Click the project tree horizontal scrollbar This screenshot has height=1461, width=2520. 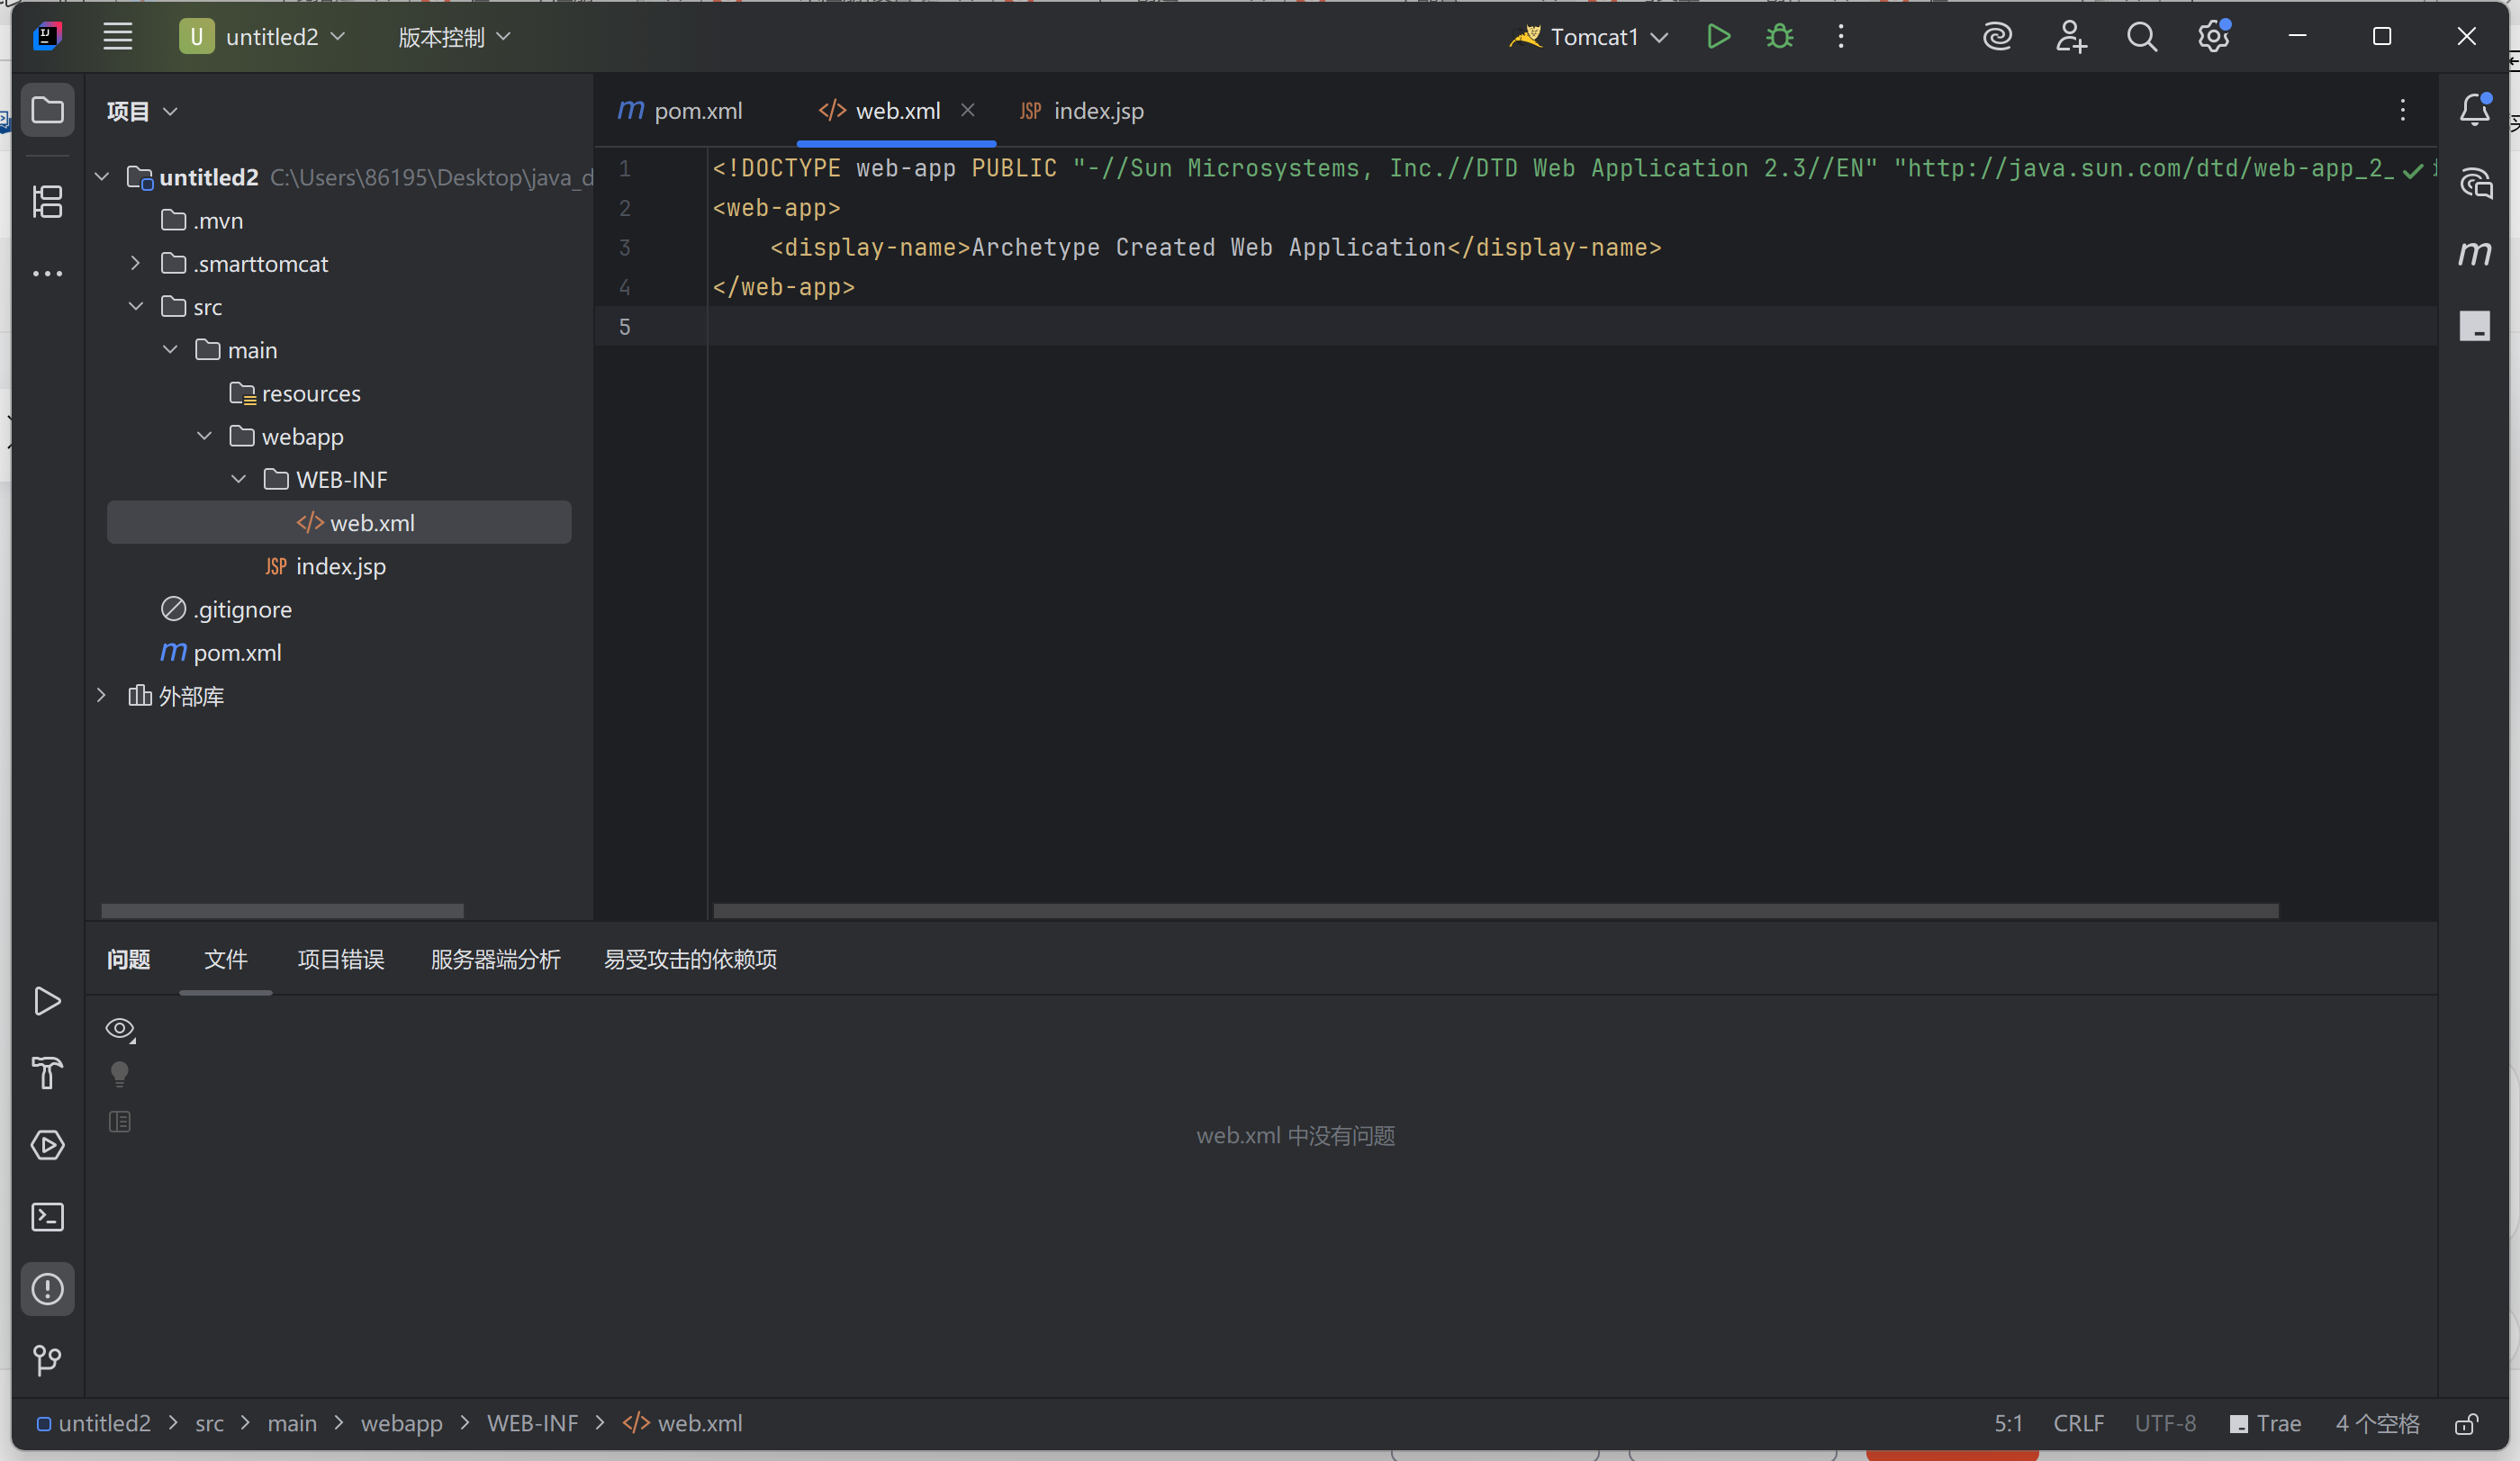[x=282, y=911]
